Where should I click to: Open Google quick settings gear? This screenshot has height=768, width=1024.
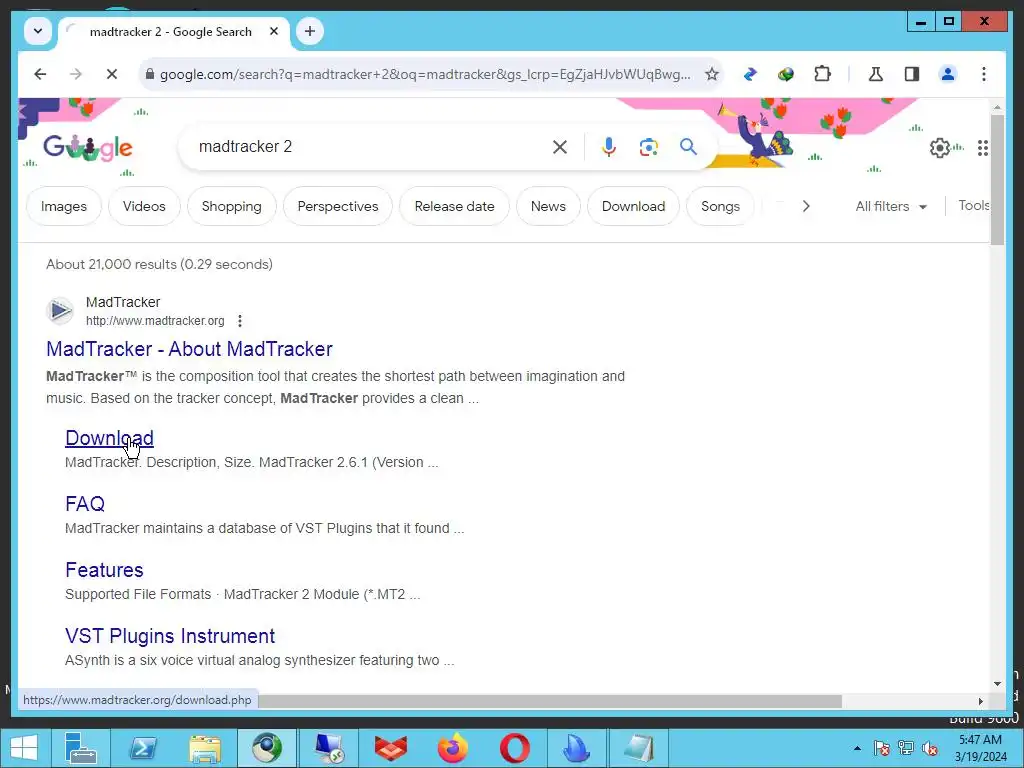(x=940, y=148)
